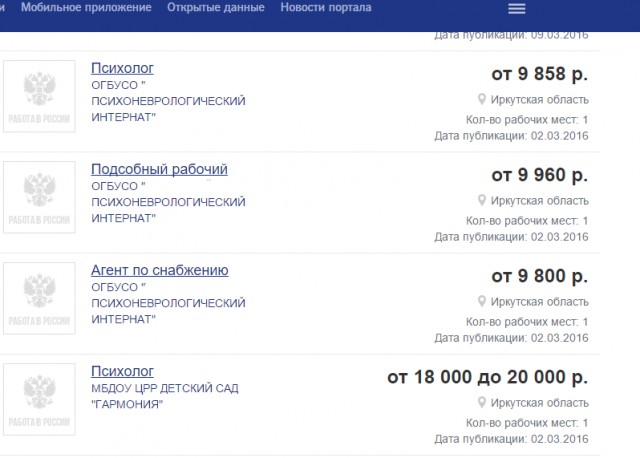Click the salary text от 9 800 р.
The height and width of the screenshot is (458, 640).
539,276
